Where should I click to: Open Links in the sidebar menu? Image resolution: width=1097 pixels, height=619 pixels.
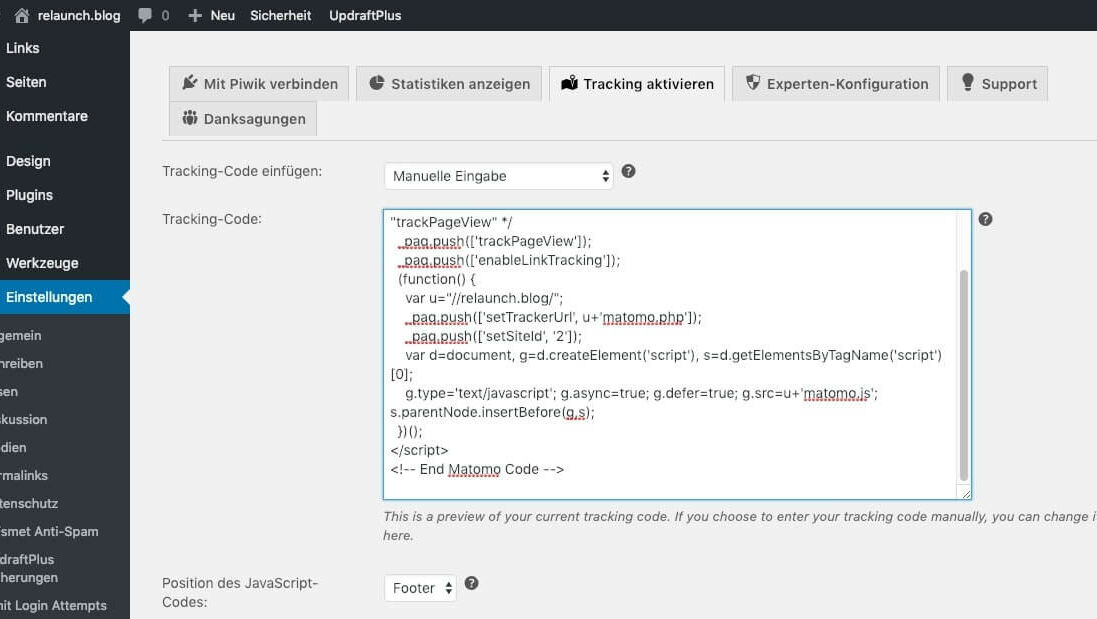tap(65, 48)
